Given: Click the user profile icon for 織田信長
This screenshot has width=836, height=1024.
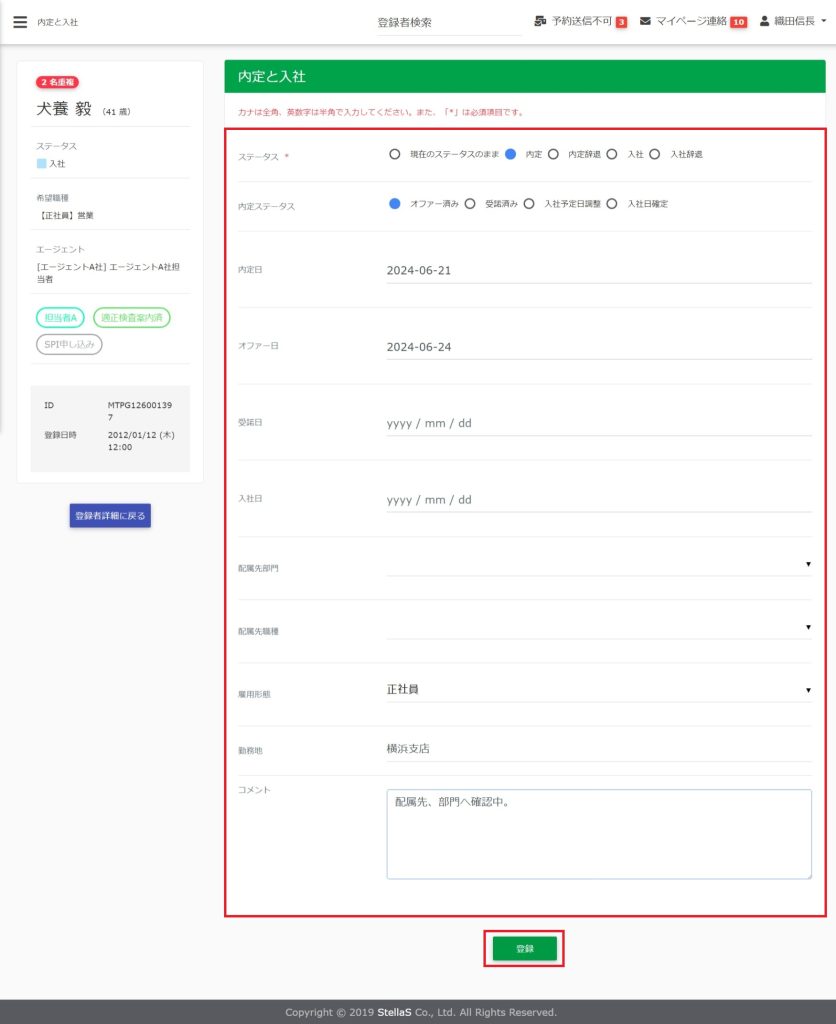Looking at the screenshot, I should pyautogui.click(x=765, y=21).
